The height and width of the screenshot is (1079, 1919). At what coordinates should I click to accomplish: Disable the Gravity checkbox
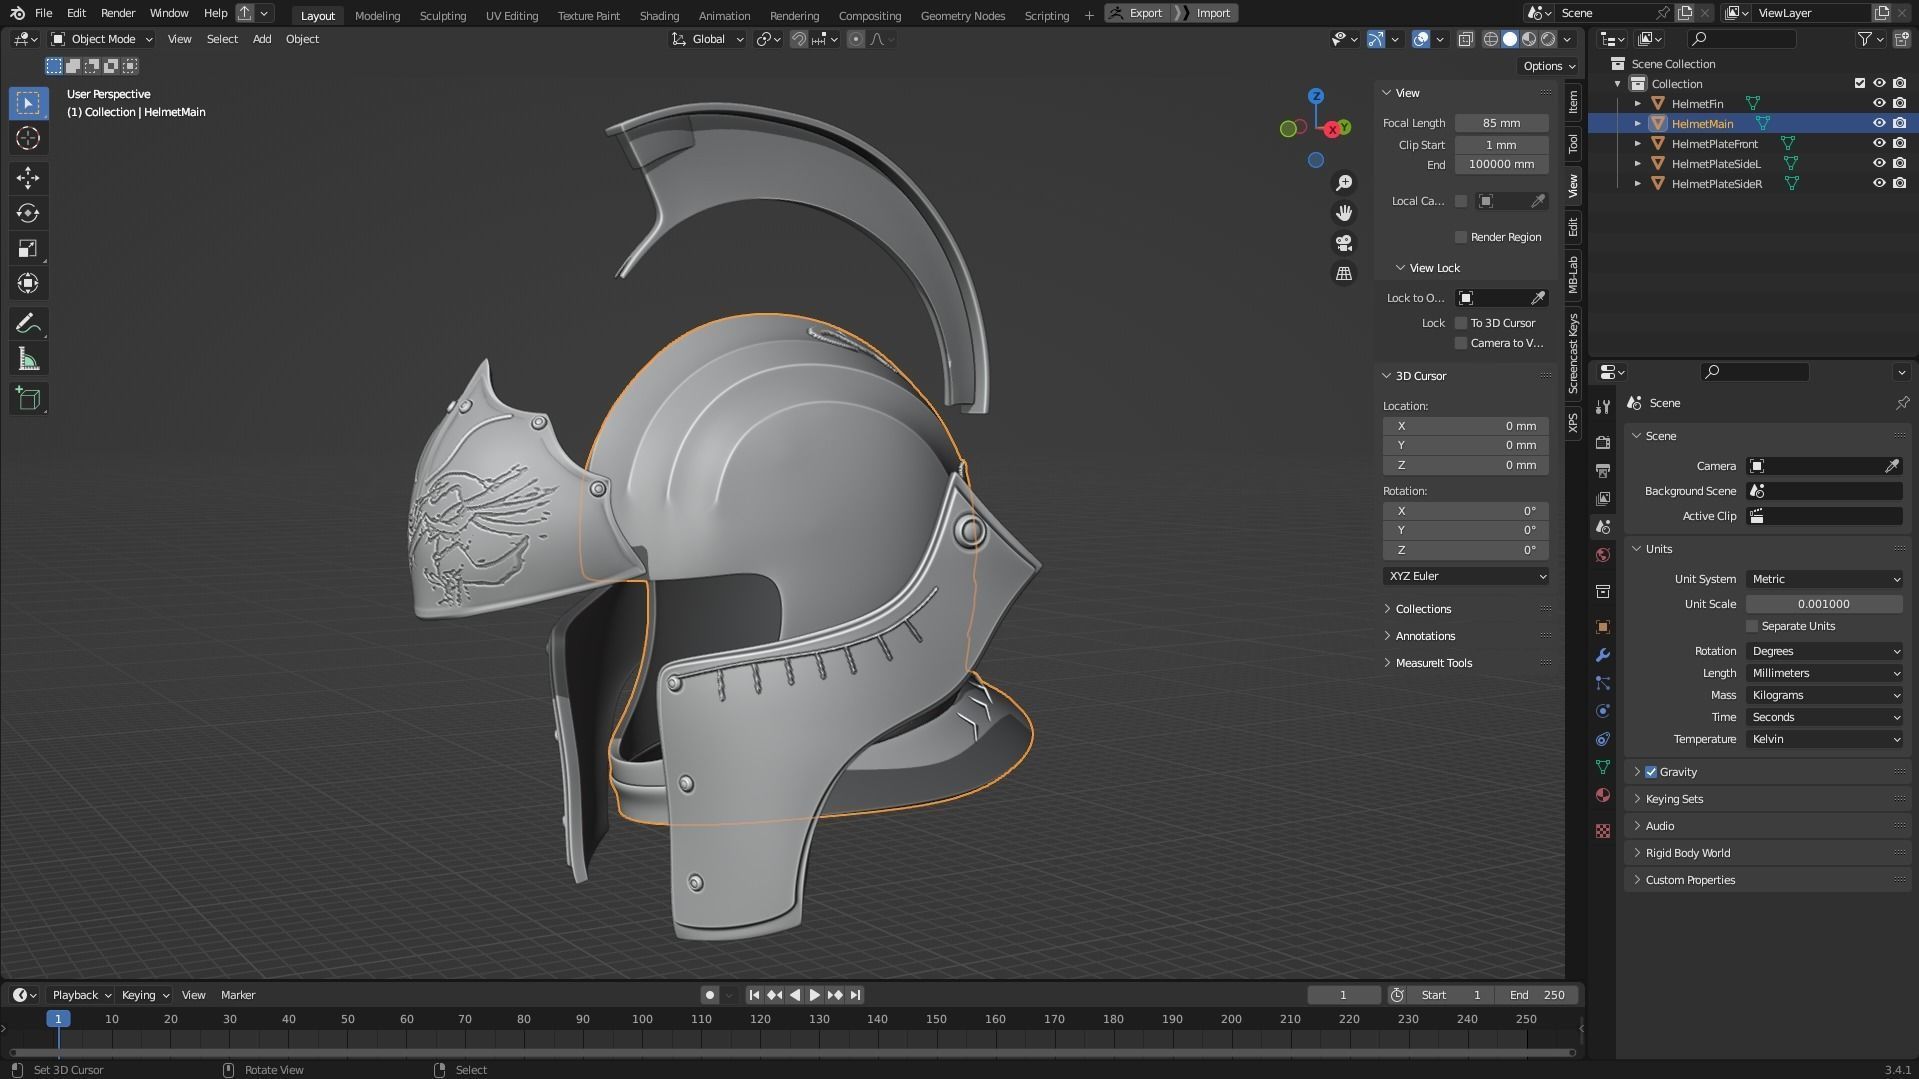1651,772
